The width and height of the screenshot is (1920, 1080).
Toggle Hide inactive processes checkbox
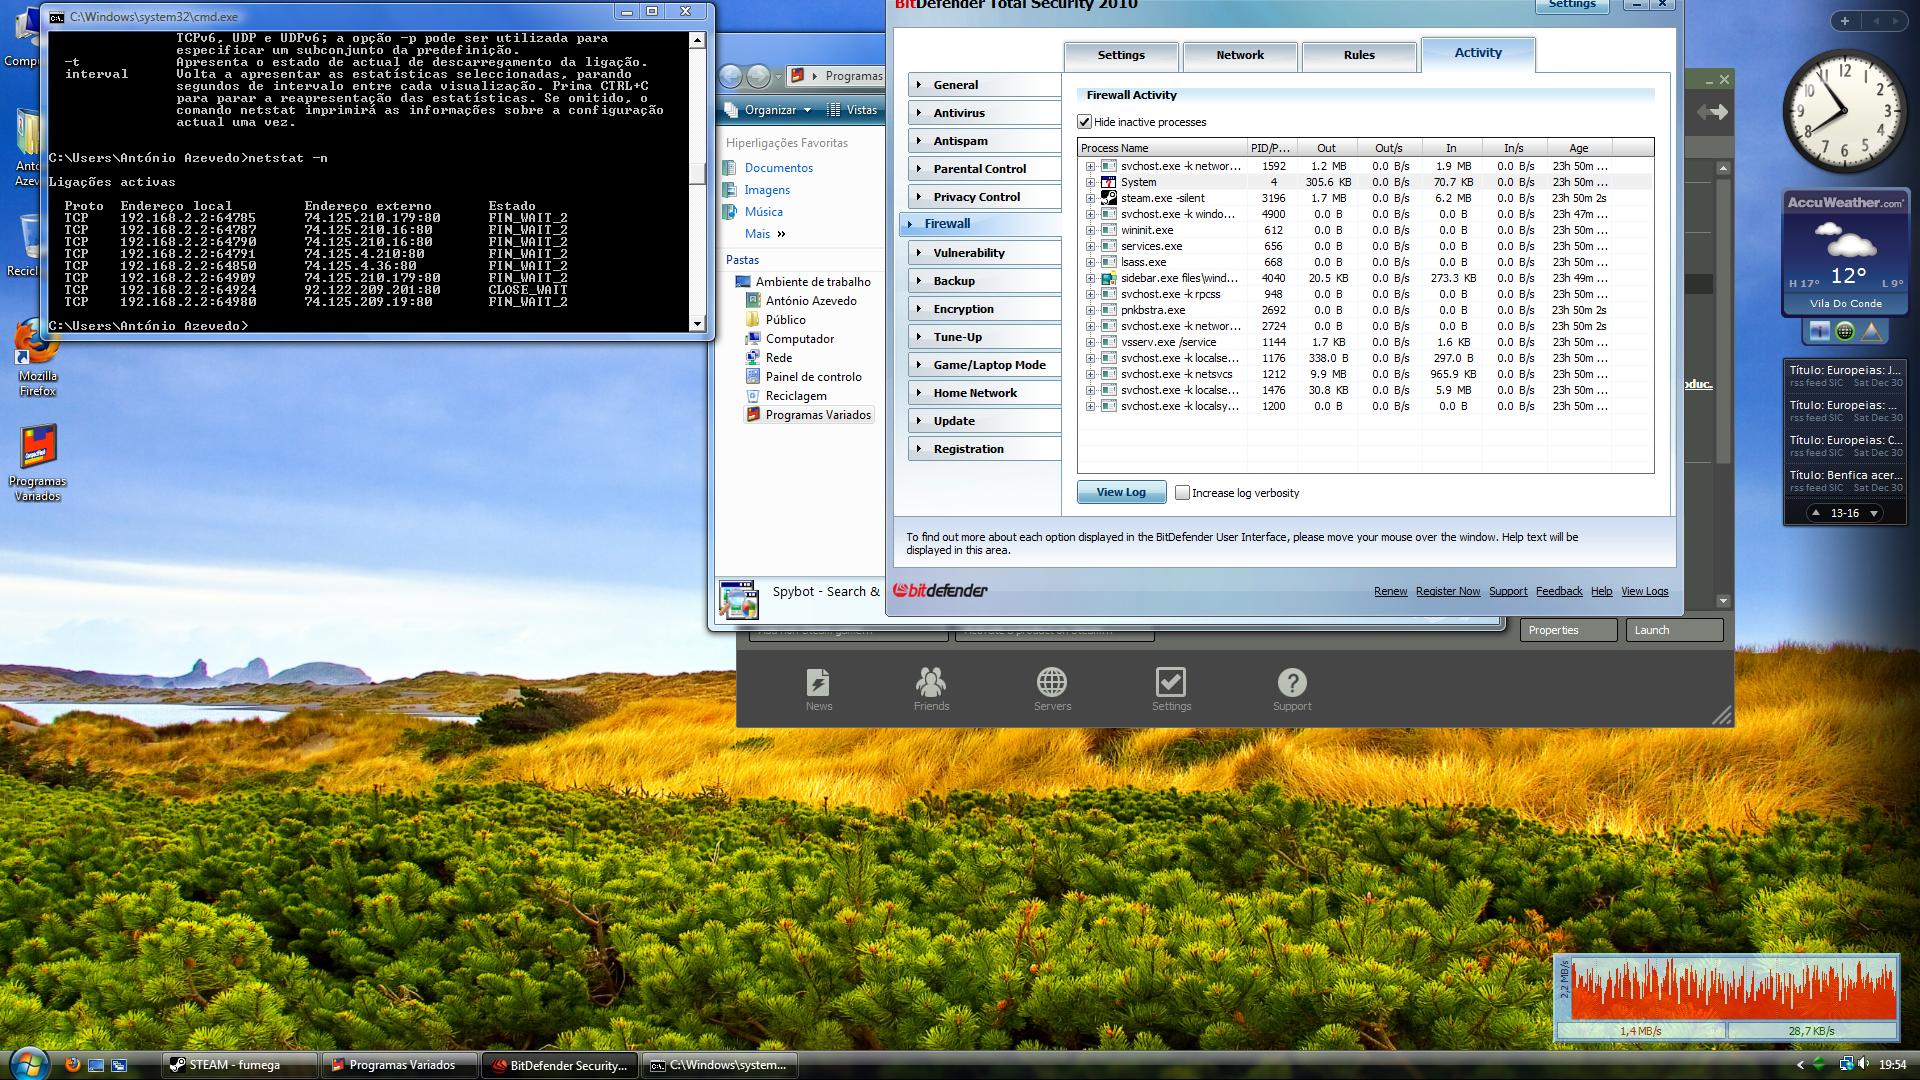(x=1084, y=122)
